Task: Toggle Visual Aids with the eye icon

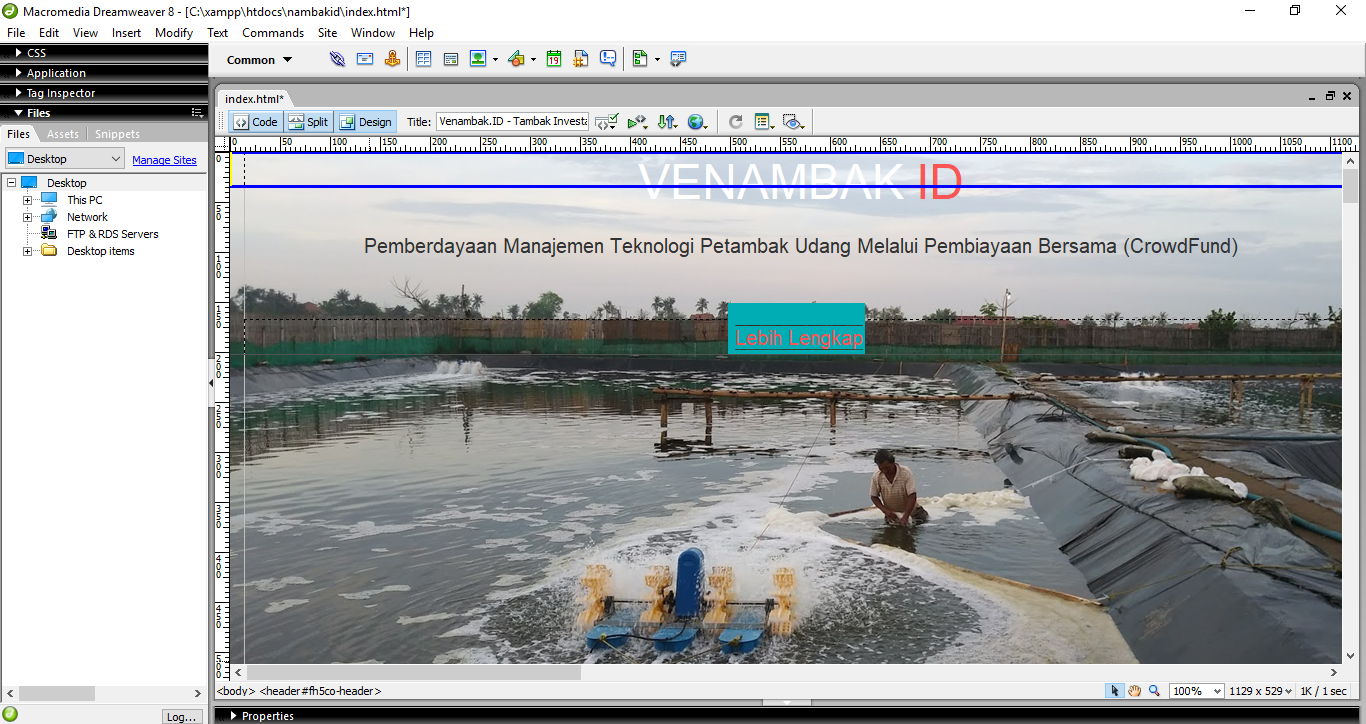Action: pos(794,121)
